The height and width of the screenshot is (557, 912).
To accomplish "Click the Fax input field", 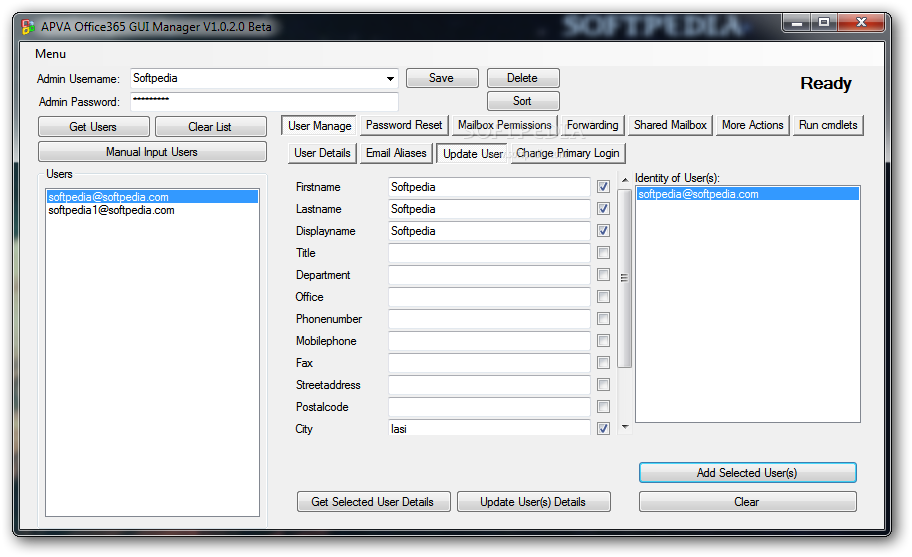I will click(489, 363).
